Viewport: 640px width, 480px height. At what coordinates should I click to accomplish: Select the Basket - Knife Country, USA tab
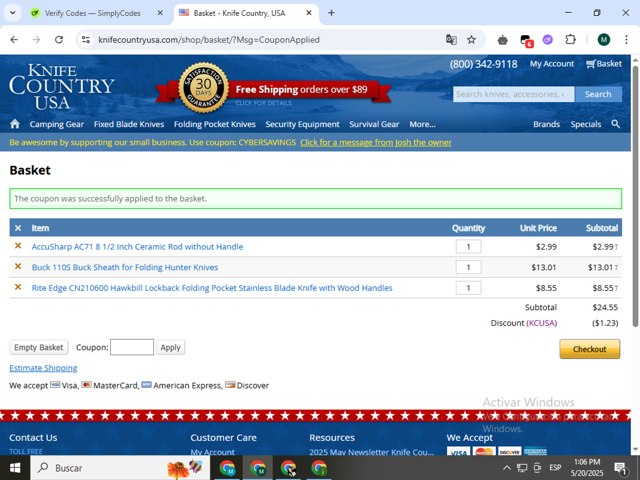point(239,13)
